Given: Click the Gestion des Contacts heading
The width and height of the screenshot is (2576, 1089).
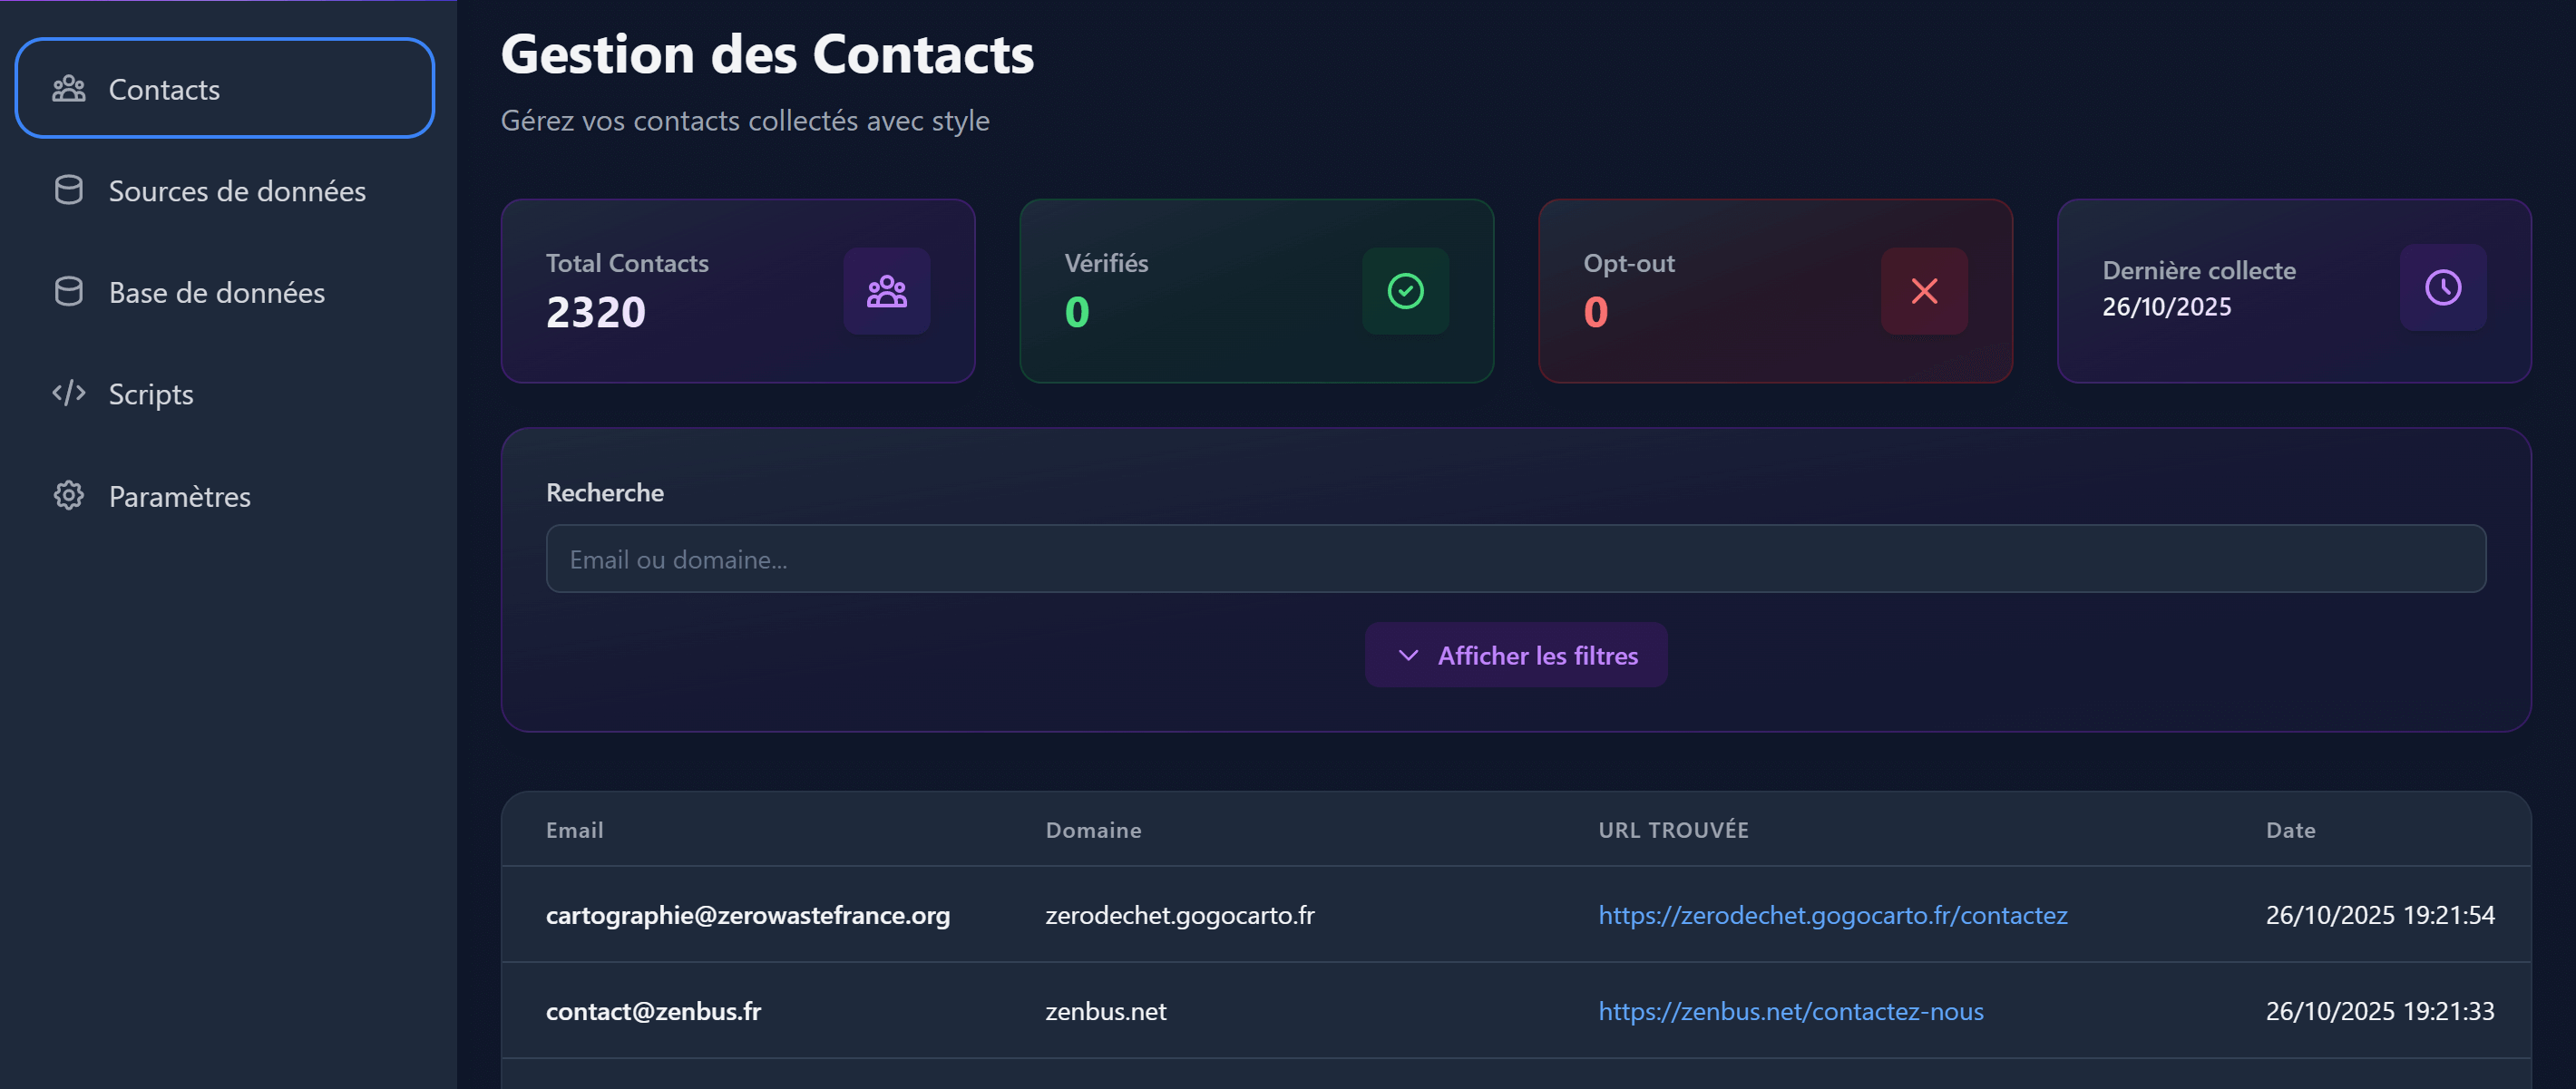Looking at the screenshot, I should (767, 54).
